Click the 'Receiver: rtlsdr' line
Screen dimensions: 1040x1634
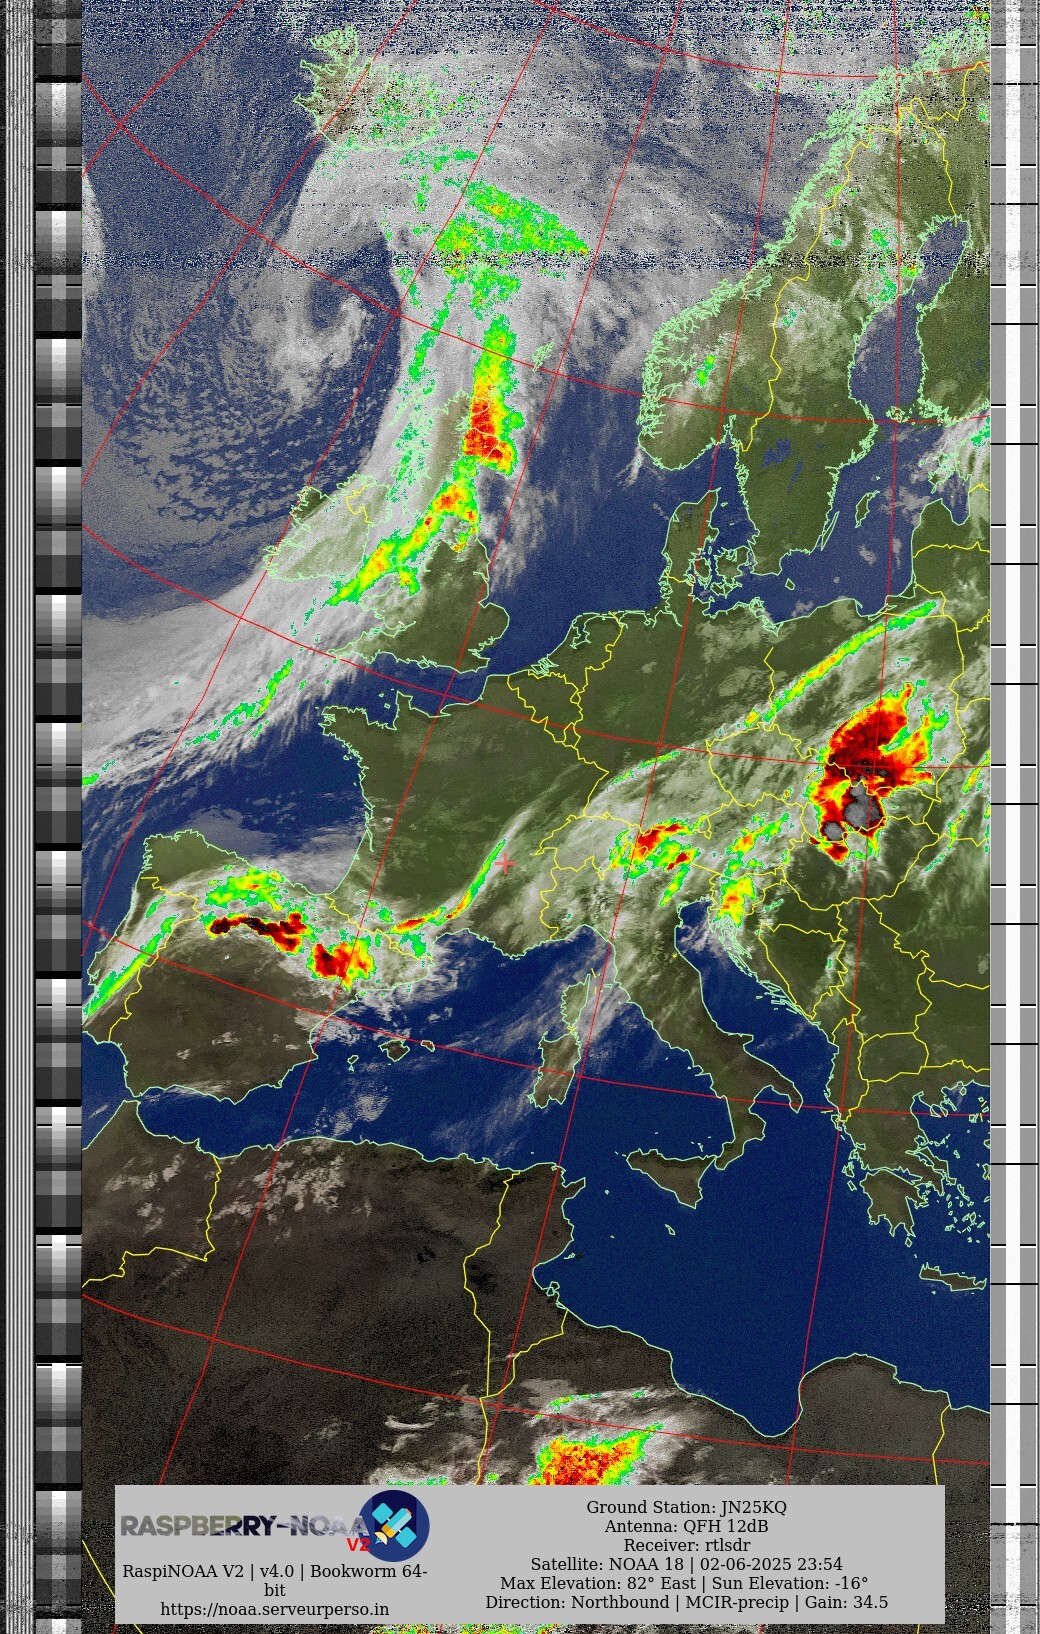686,1545
